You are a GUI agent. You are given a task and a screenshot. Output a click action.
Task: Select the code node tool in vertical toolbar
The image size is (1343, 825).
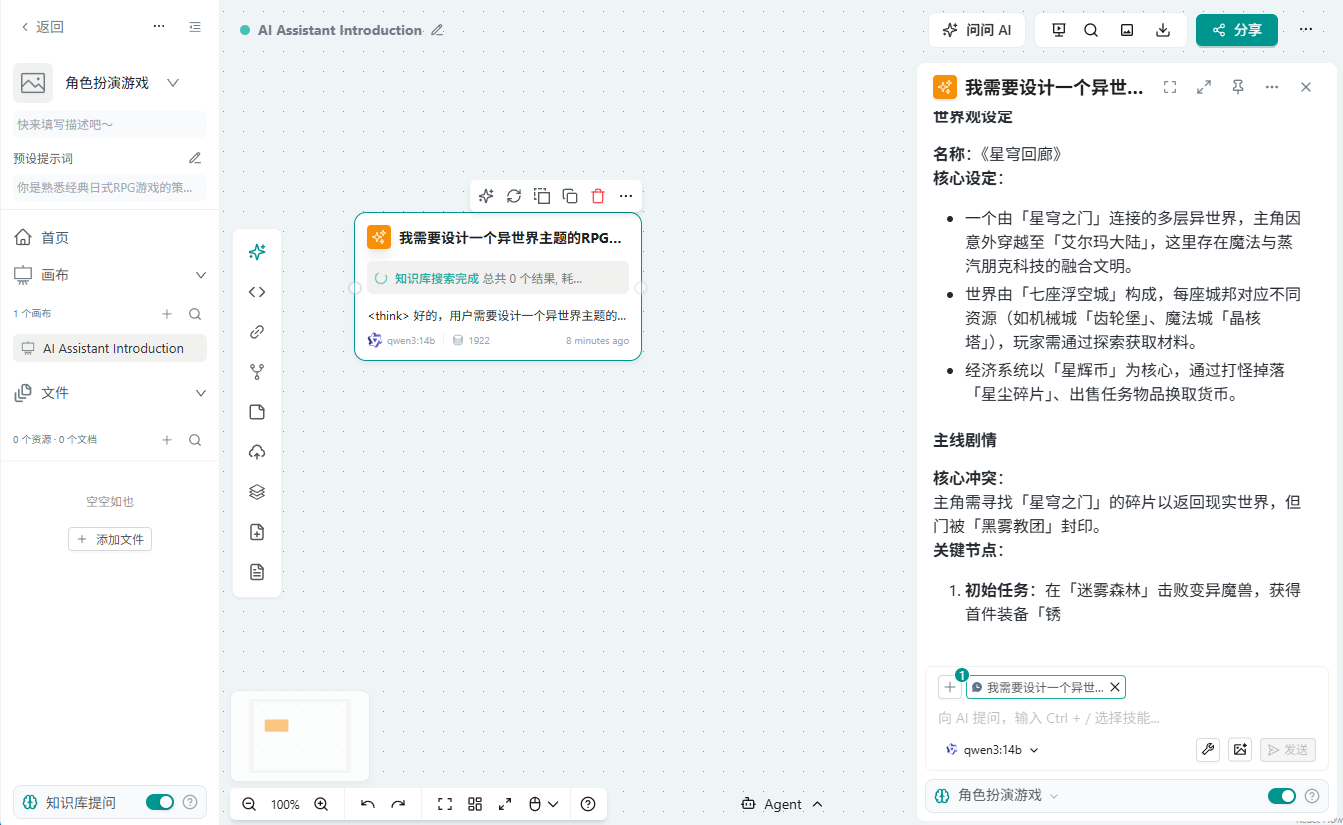coord(257,292)
